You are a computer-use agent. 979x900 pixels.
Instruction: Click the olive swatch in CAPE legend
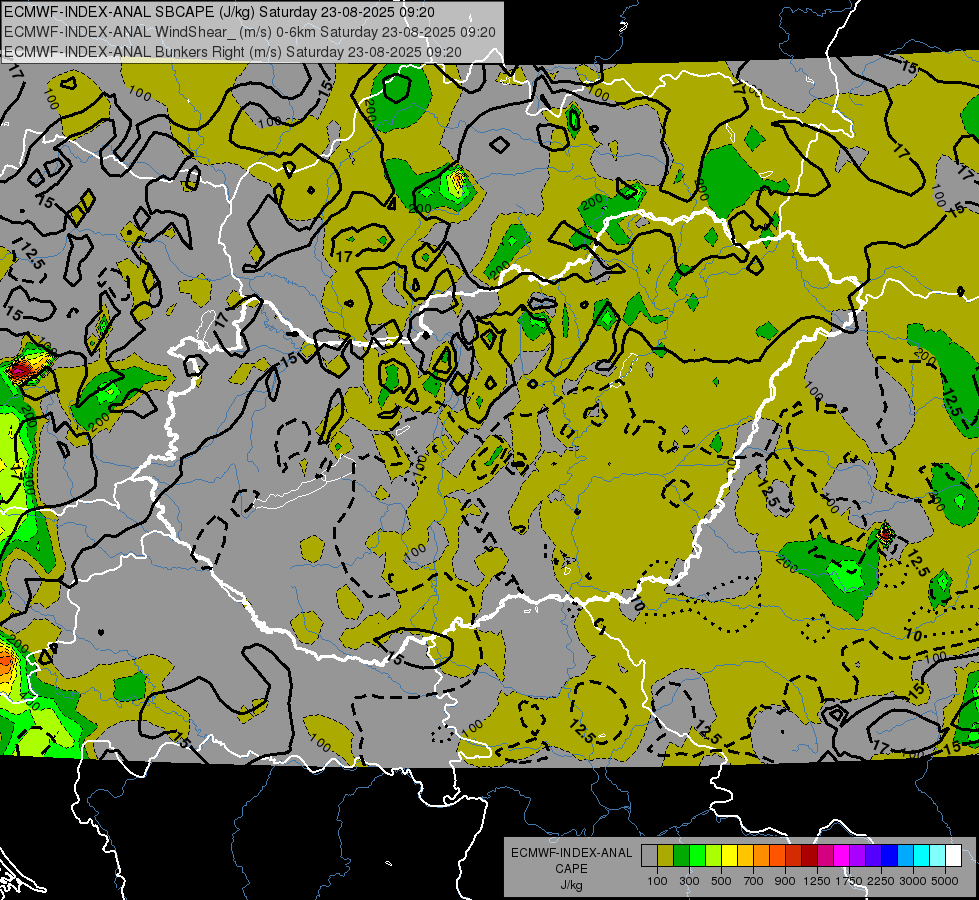click(666, 855)
